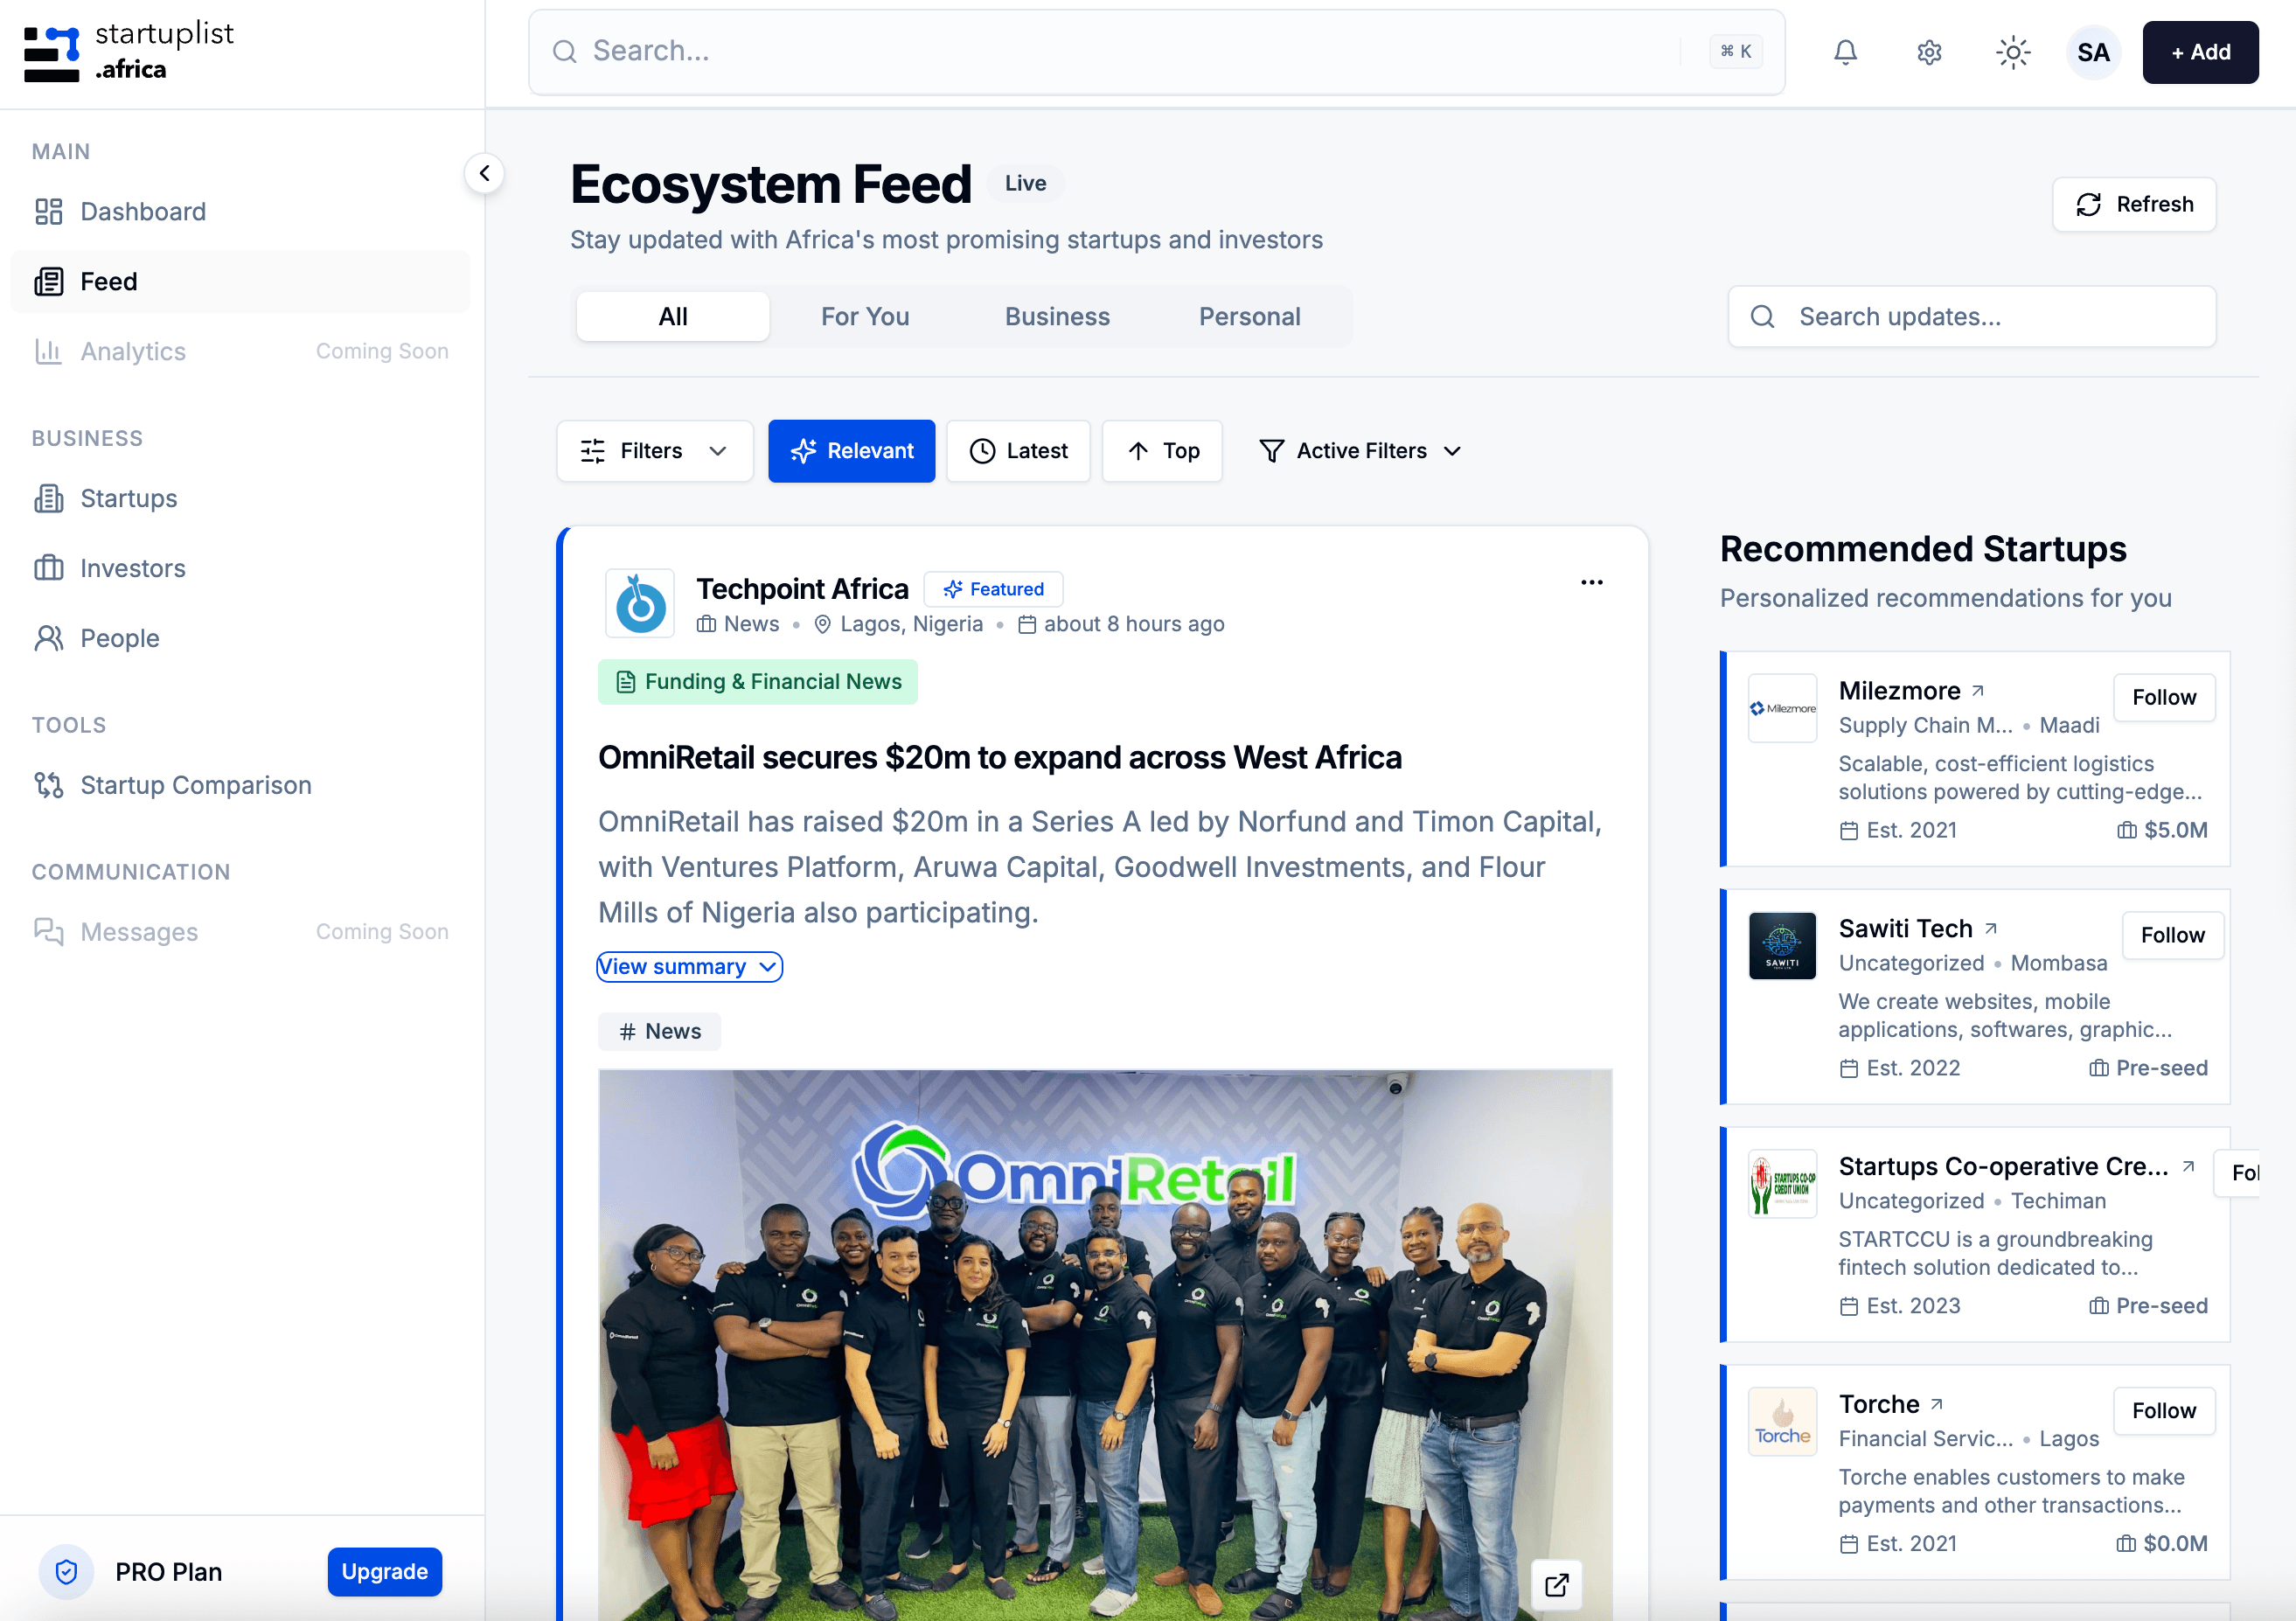Click Refresh feed button

[x=2134, y=205]
